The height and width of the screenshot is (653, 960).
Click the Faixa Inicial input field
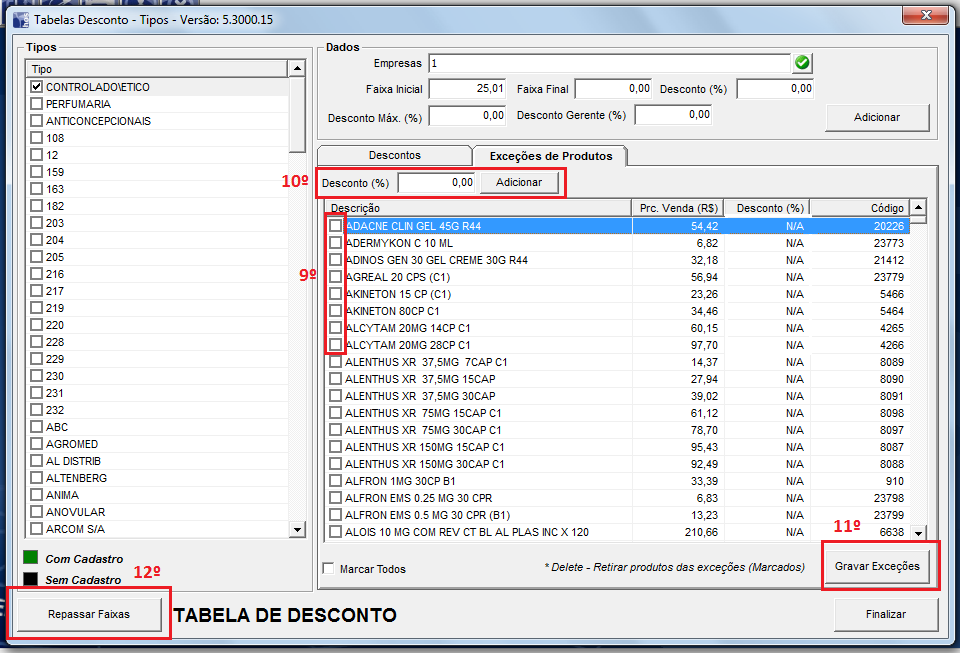(467, 89)
